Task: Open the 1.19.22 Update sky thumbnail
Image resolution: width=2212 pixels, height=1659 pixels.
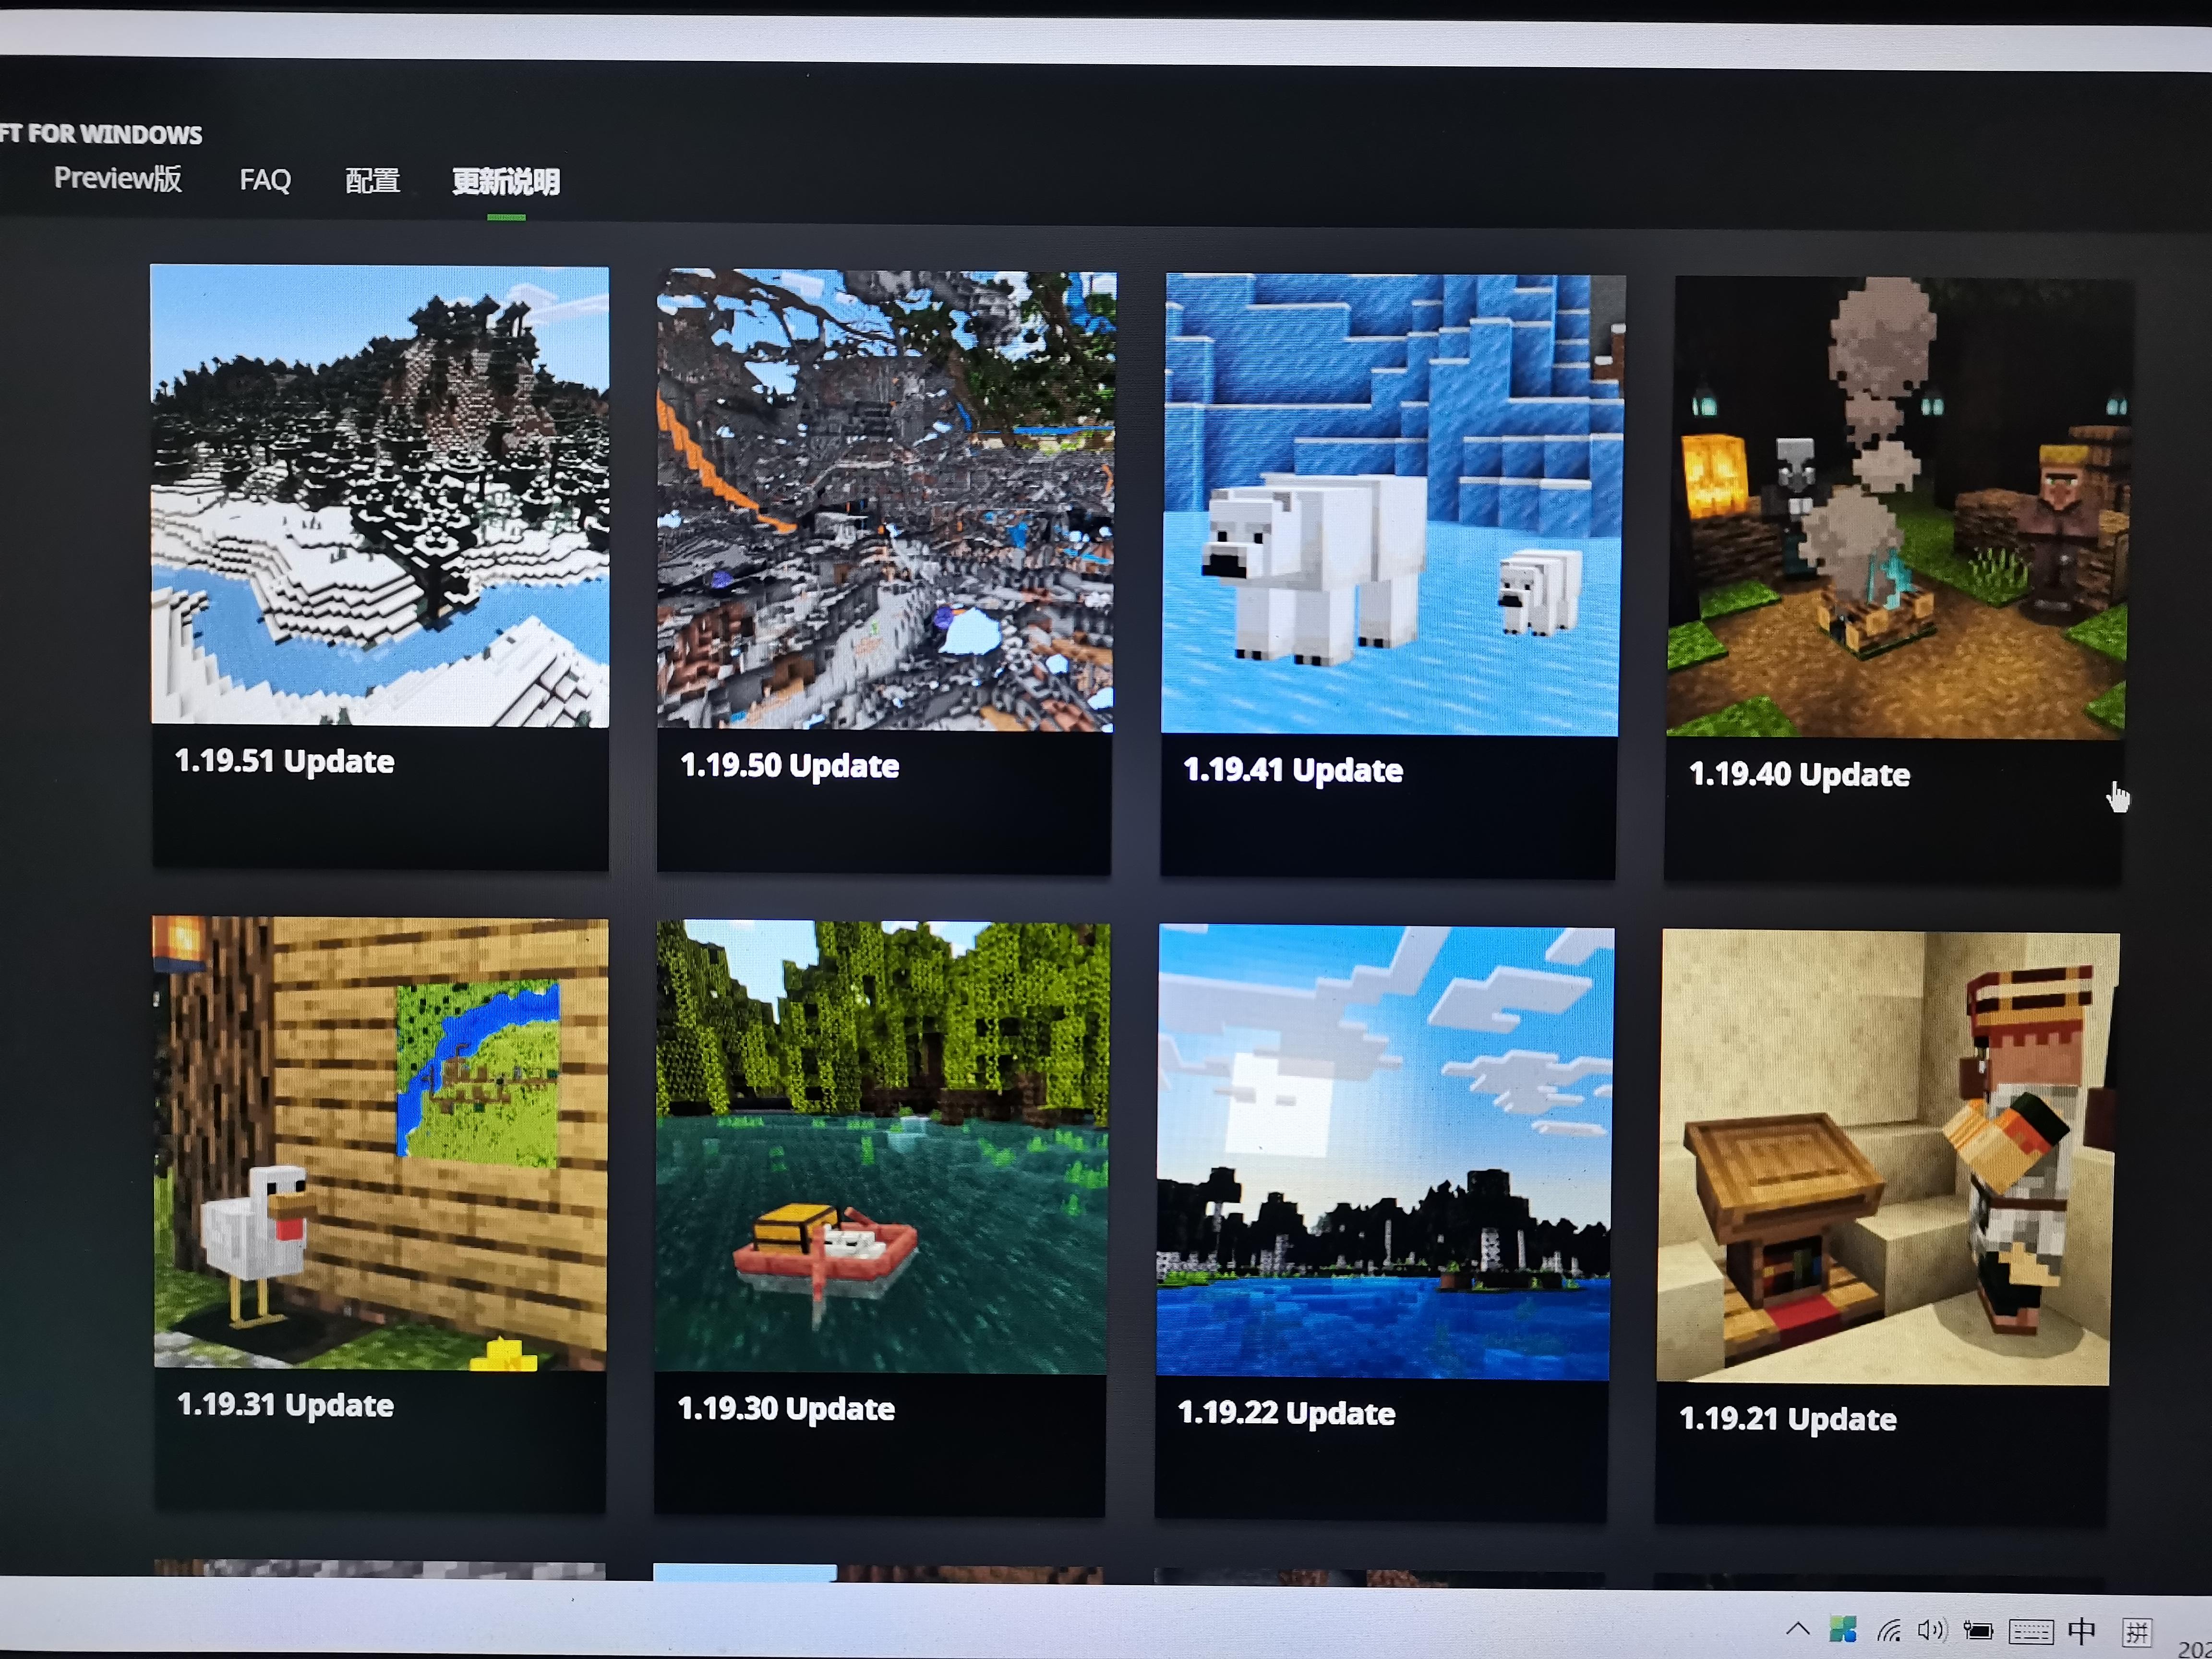Action: tap(1384, 1152)
